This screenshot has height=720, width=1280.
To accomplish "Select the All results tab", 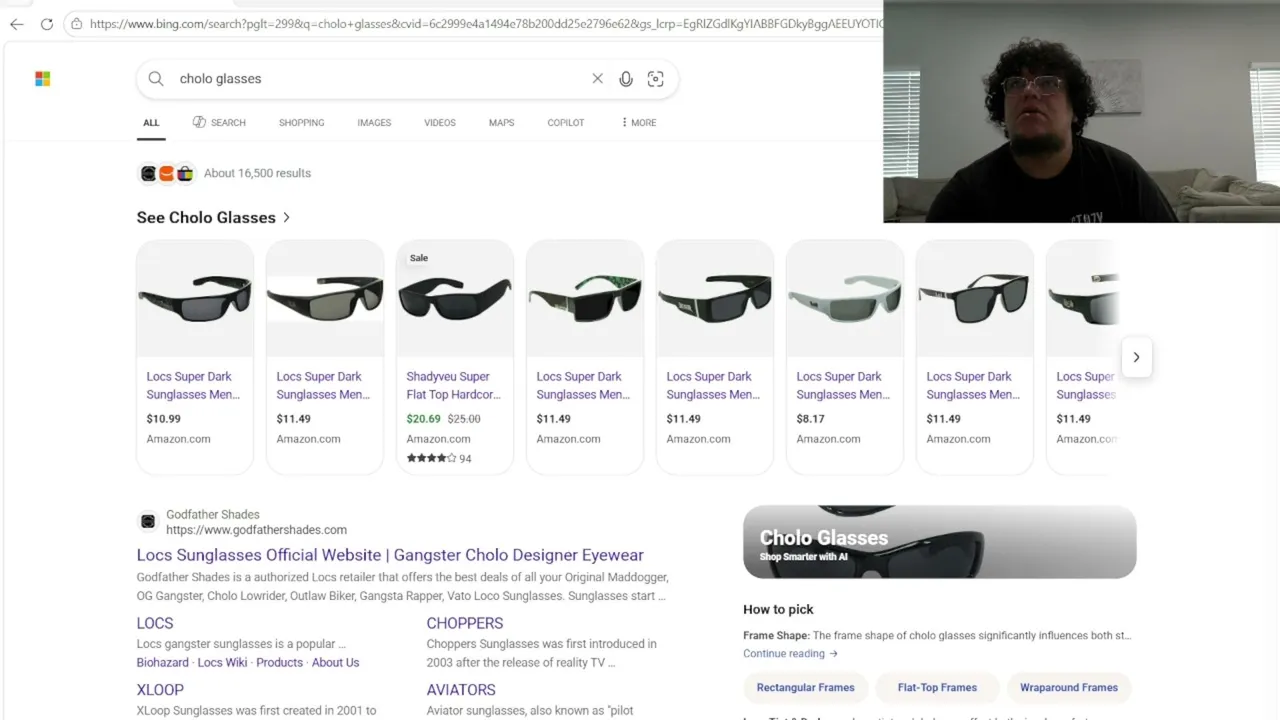I will tap(151, 123).
